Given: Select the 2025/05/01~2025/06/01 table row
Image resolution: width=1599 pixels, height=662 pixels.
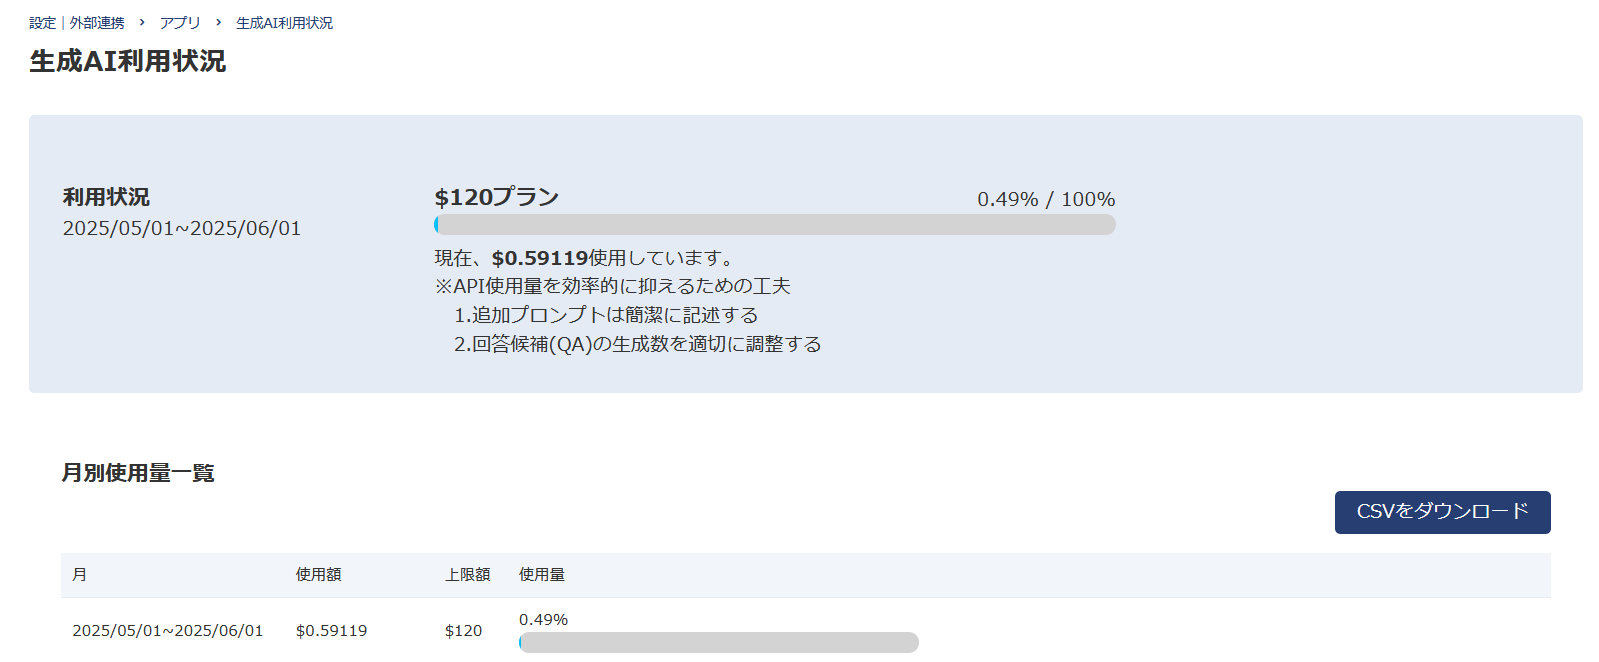Looking at the screenshot, I should click(x=167, y=631).
